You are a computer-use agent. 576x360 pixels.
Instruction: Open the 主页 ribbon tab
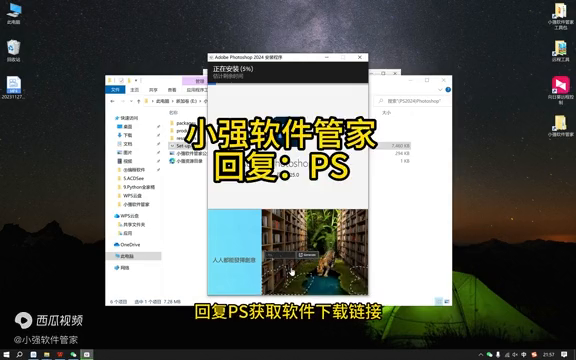click(135, 90)
